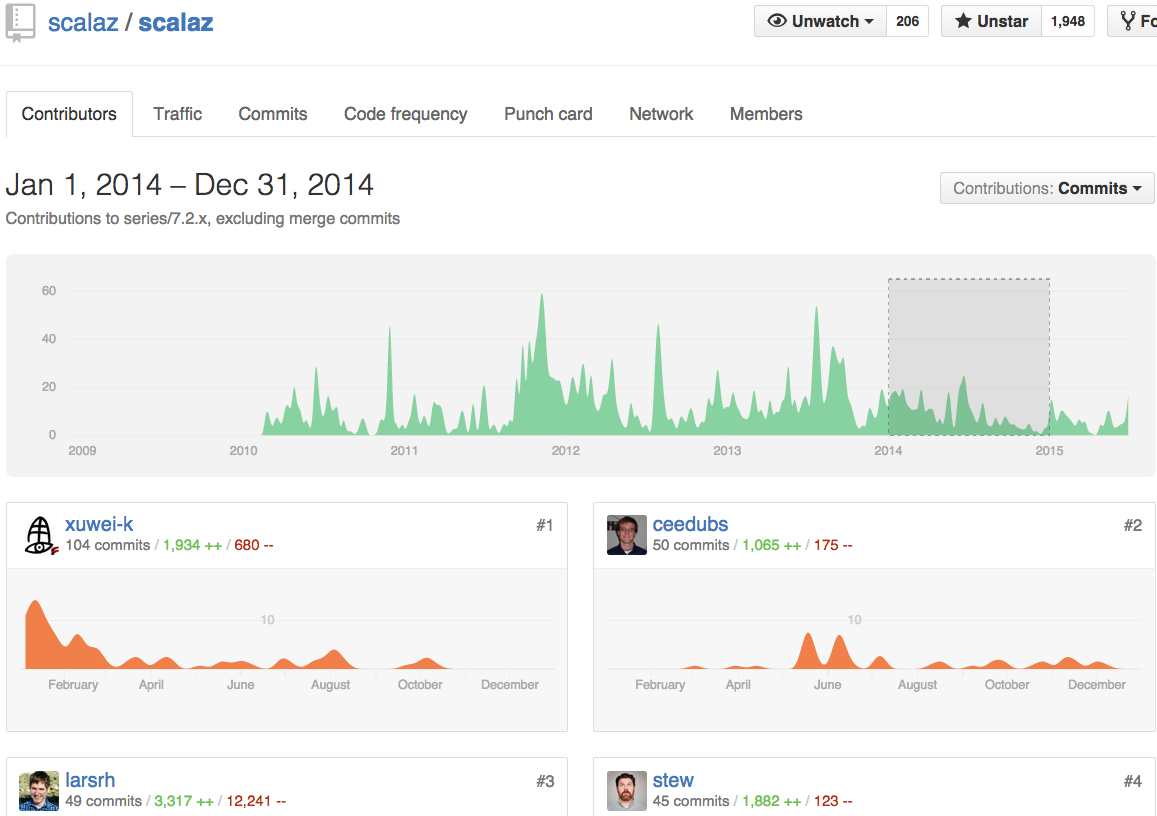Open ceedubs' 50 commits link
The width and height of the screenshot is (1157, 816).
[x=691, y=545]
